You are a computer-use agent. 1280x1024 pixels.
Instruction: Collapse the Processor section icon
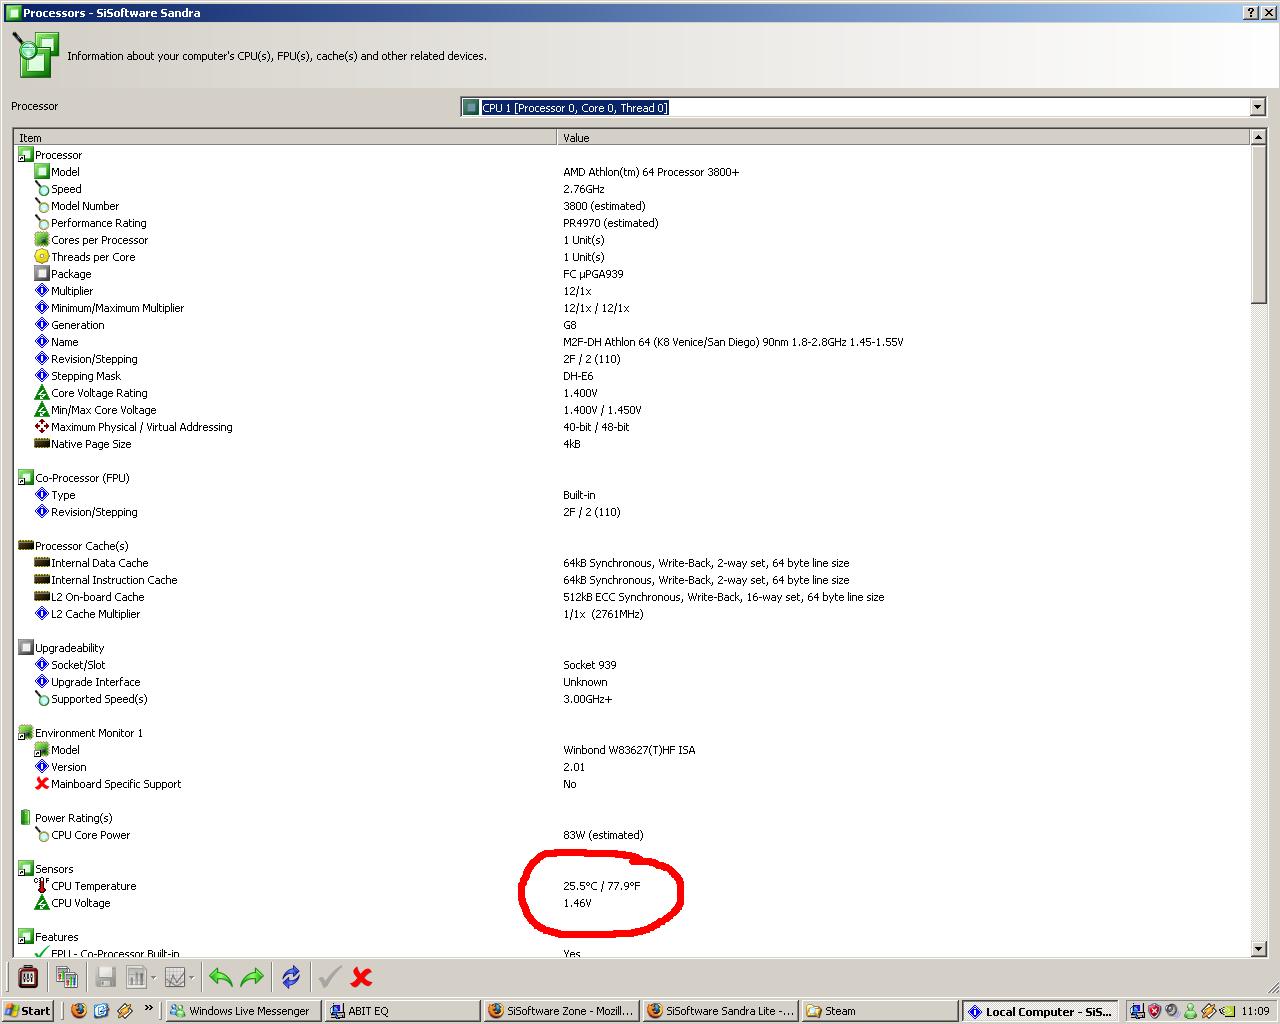(26, 155)
